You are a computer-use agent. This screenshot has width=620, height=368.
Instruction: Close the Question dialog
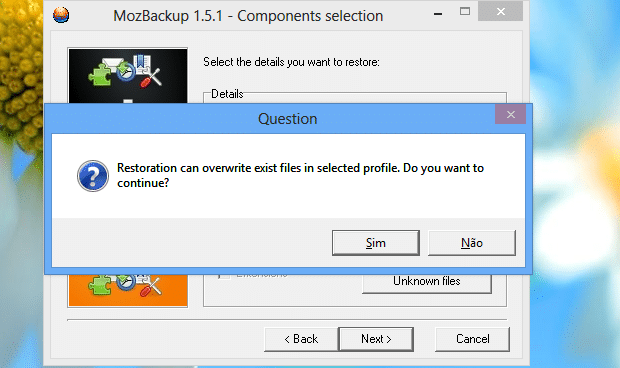pyautogui.click(x=510, y=115)
